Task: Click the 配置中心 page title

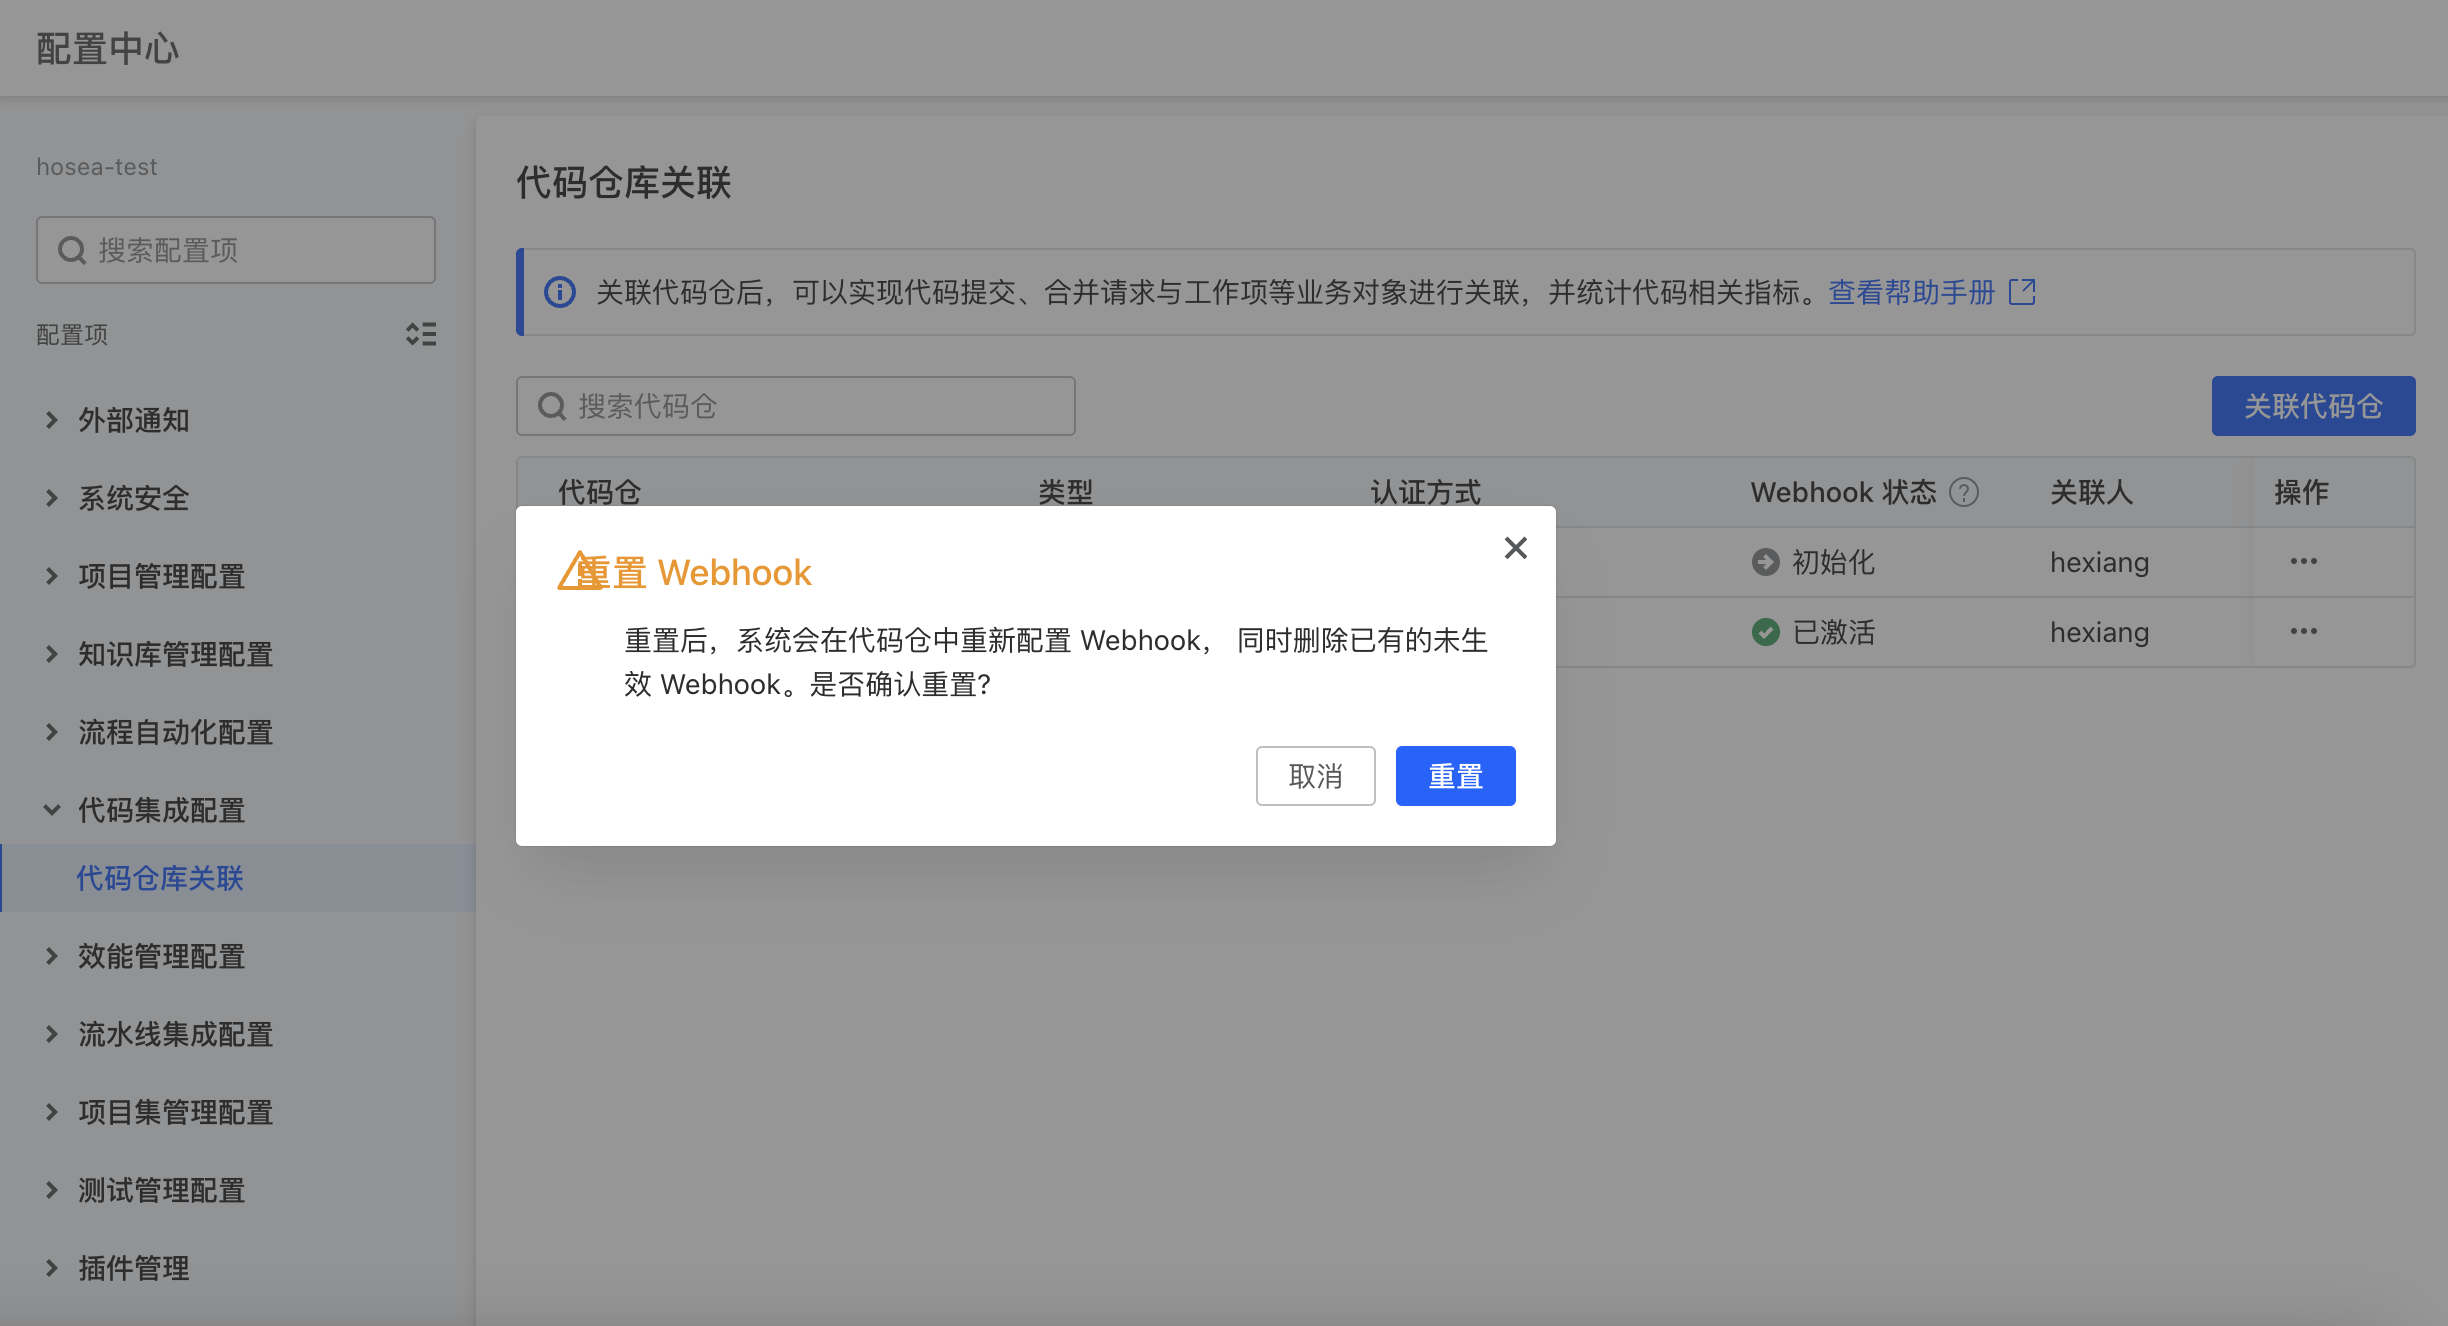Action: pyautogui.click(x=108, y=49)
